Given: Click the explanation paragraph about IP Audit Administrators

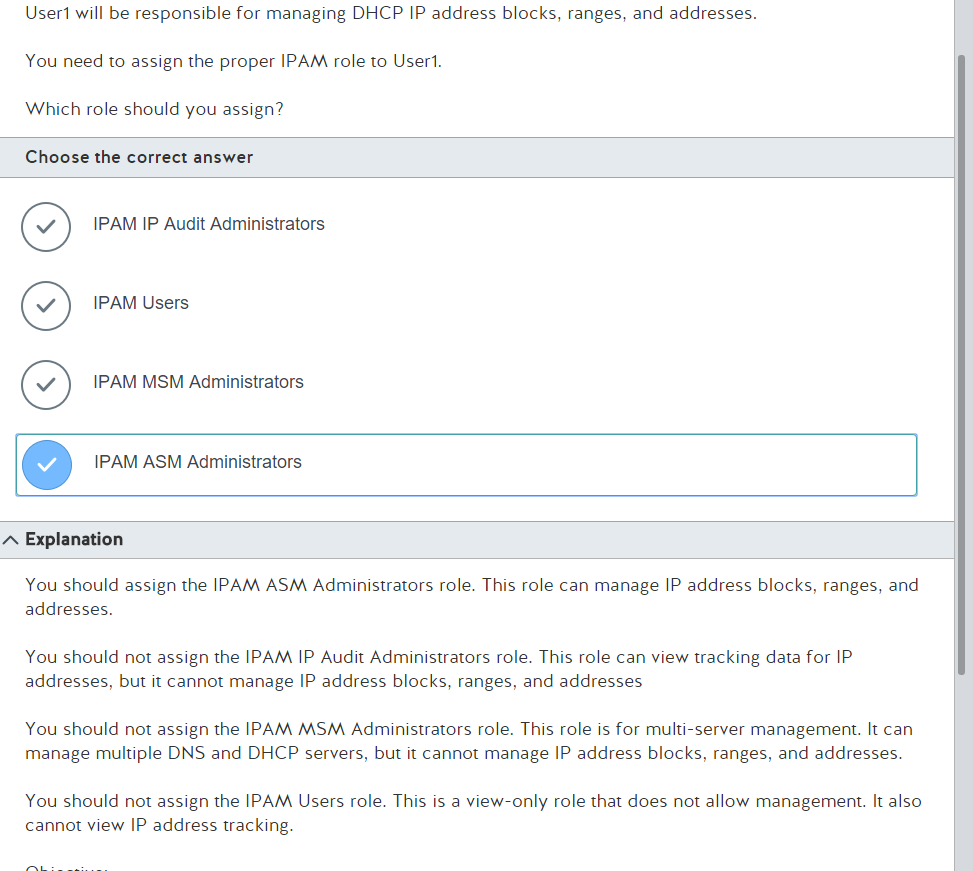Looking at the screenshot, I should point(439,669).
